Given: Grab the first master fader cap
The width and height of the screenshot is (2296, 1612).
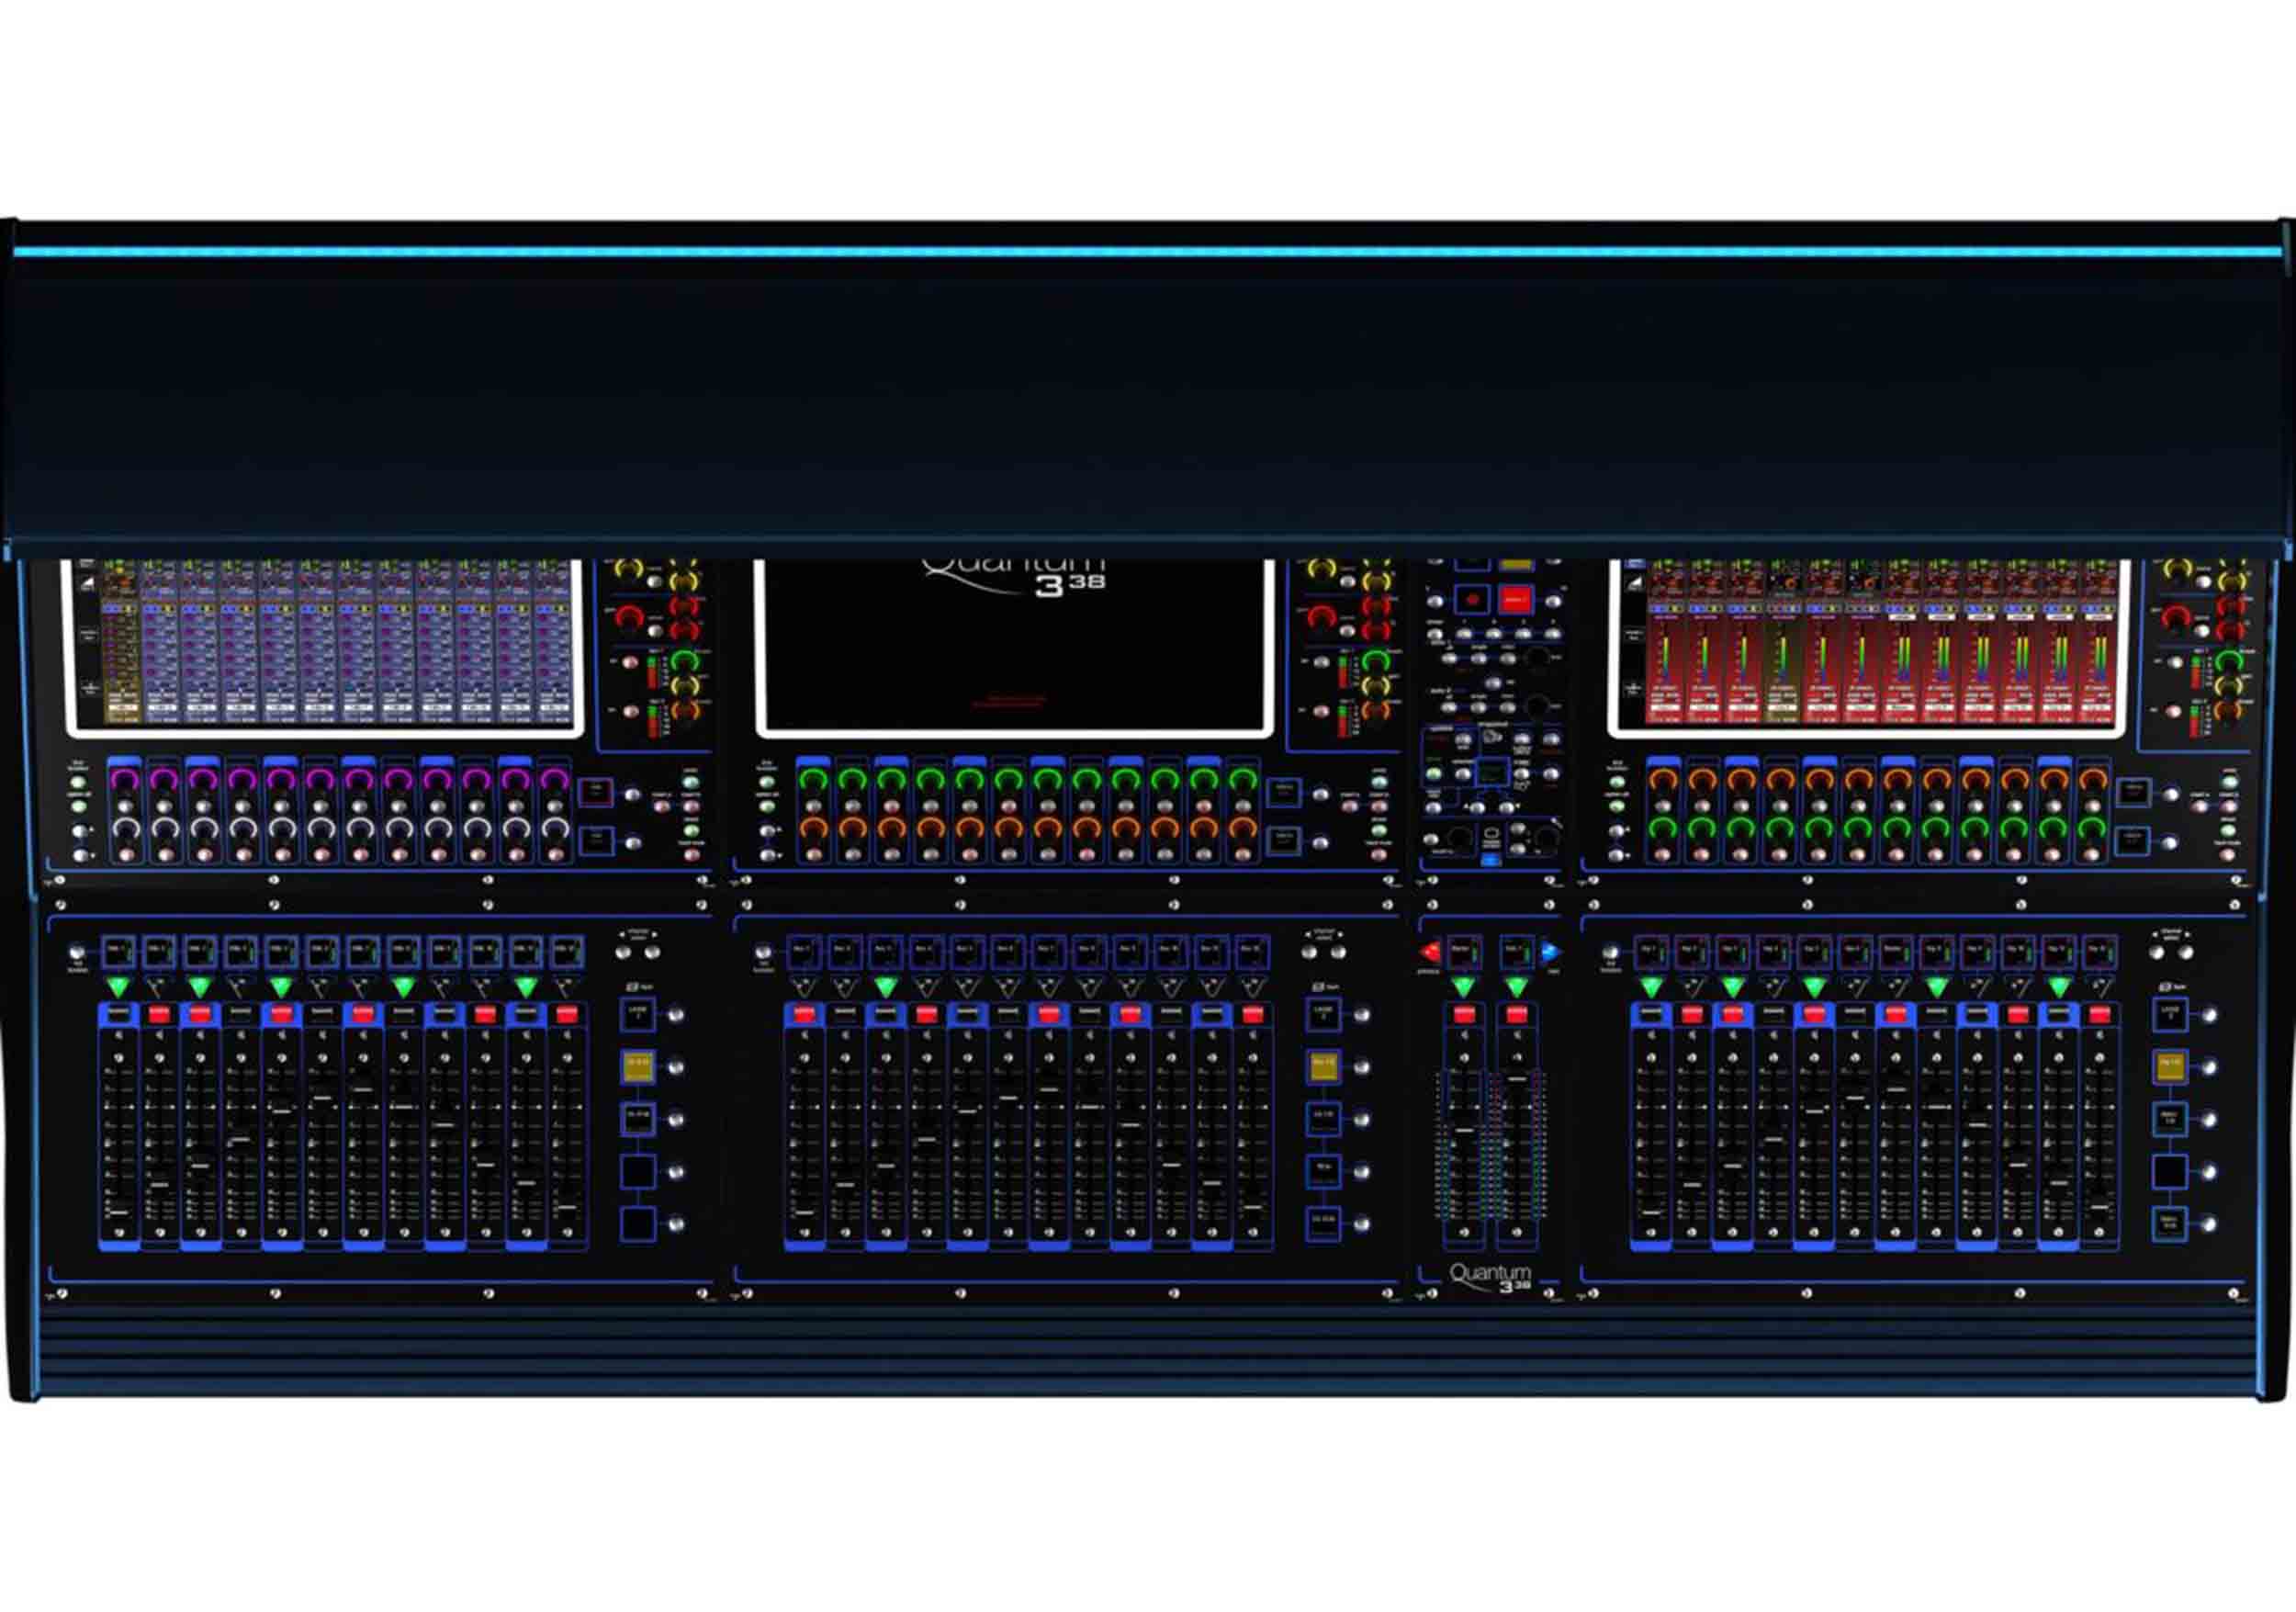Looking at the screenshot, I should point(1464,1132).
